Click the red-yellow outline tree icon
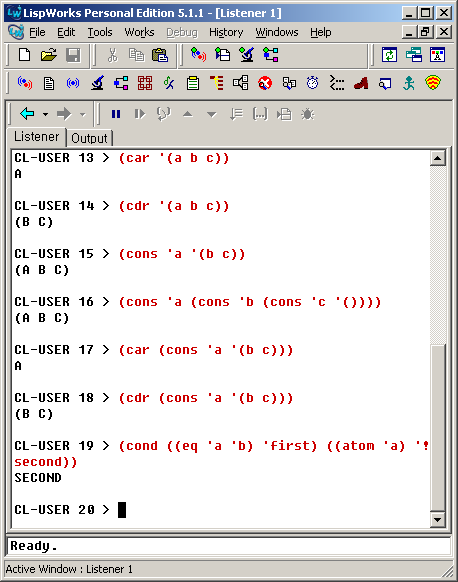The image size is (458, 582). [x=217, y=83]
